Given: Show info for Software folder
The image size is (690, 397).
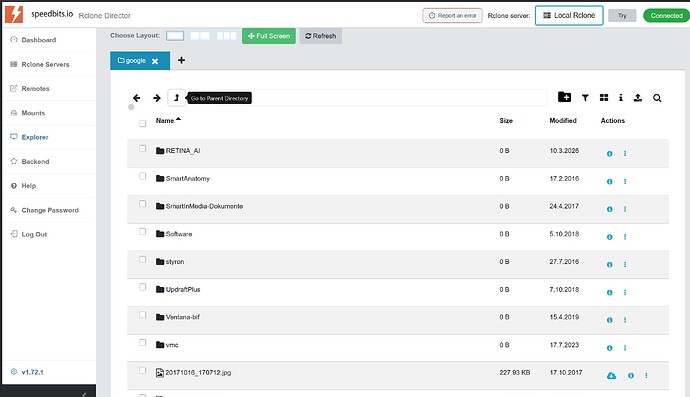Looking at the screenshot, I should tap(609, 237).
